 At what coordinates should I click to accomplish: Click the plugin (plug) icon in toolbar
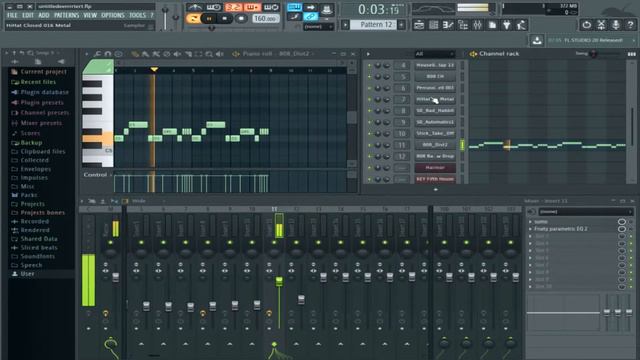pyautogui.click(x=507, y=25)
